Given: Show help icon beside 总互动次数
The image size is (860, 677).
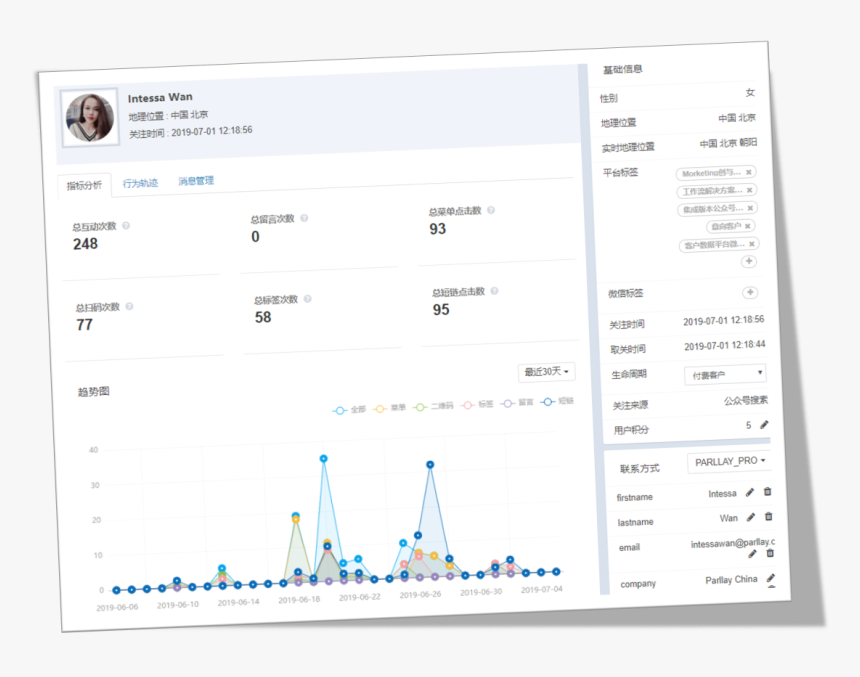Looking at the screenshot, I should tap(126, 225).
